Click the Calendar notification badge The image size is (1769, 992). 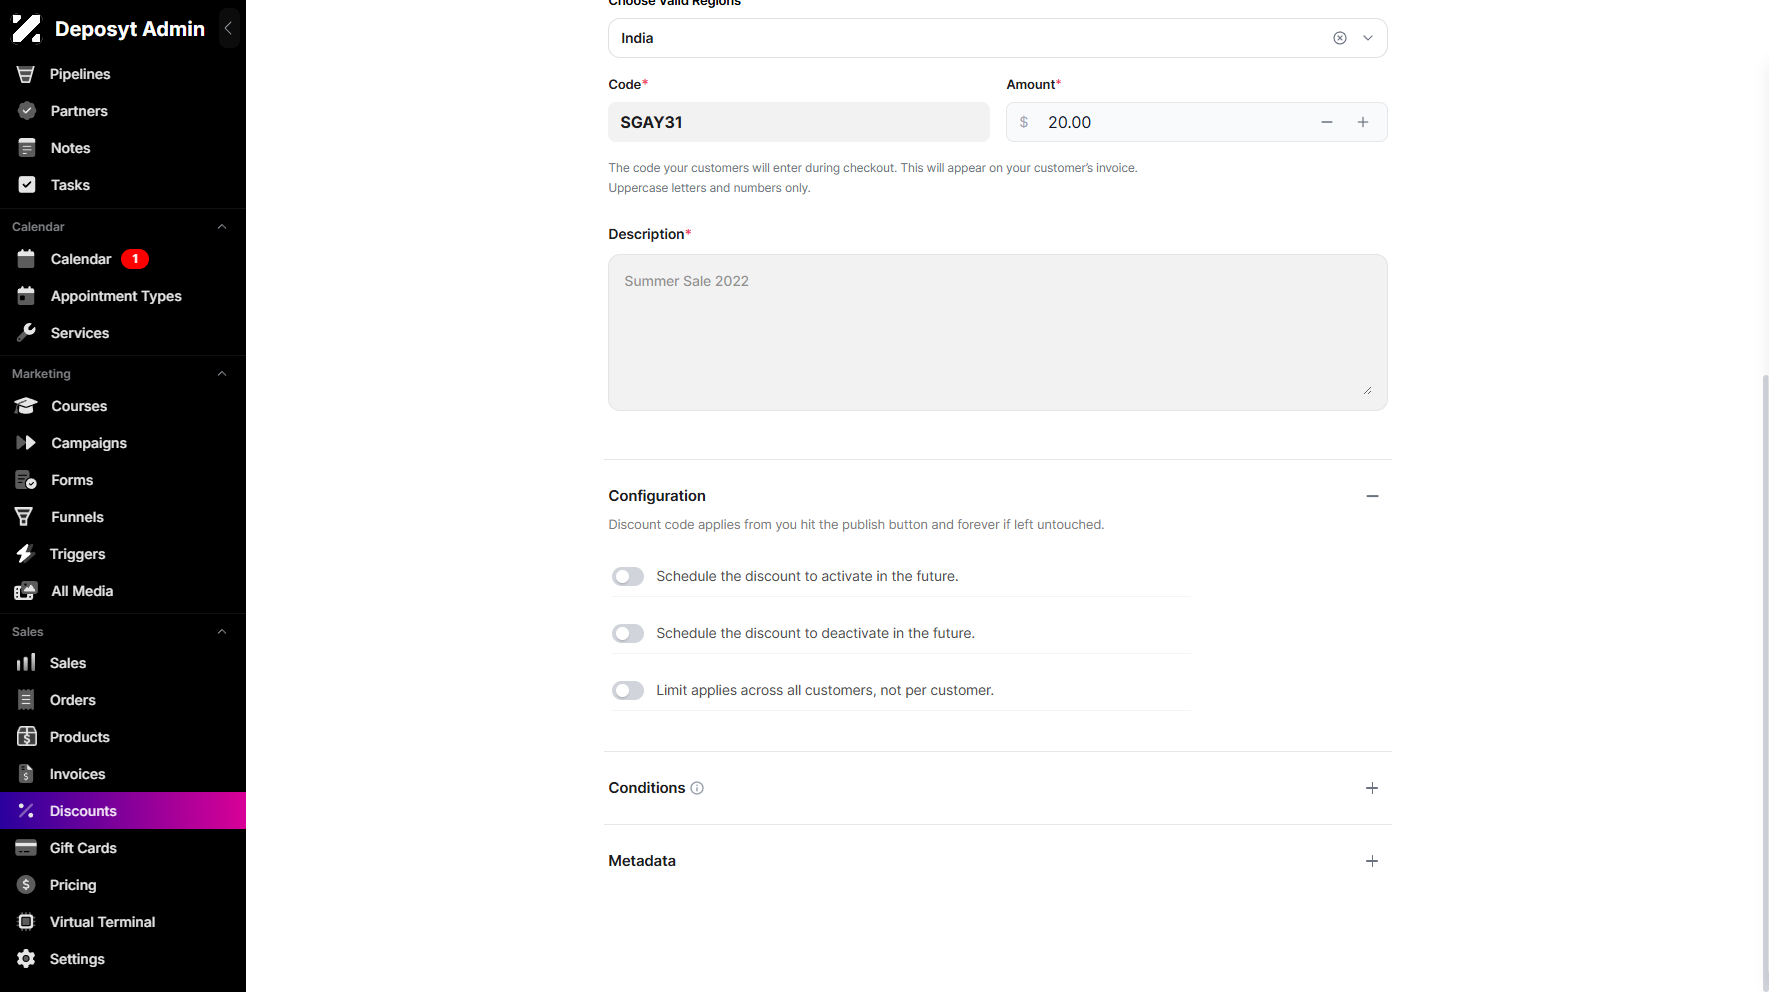click(135, 259)
